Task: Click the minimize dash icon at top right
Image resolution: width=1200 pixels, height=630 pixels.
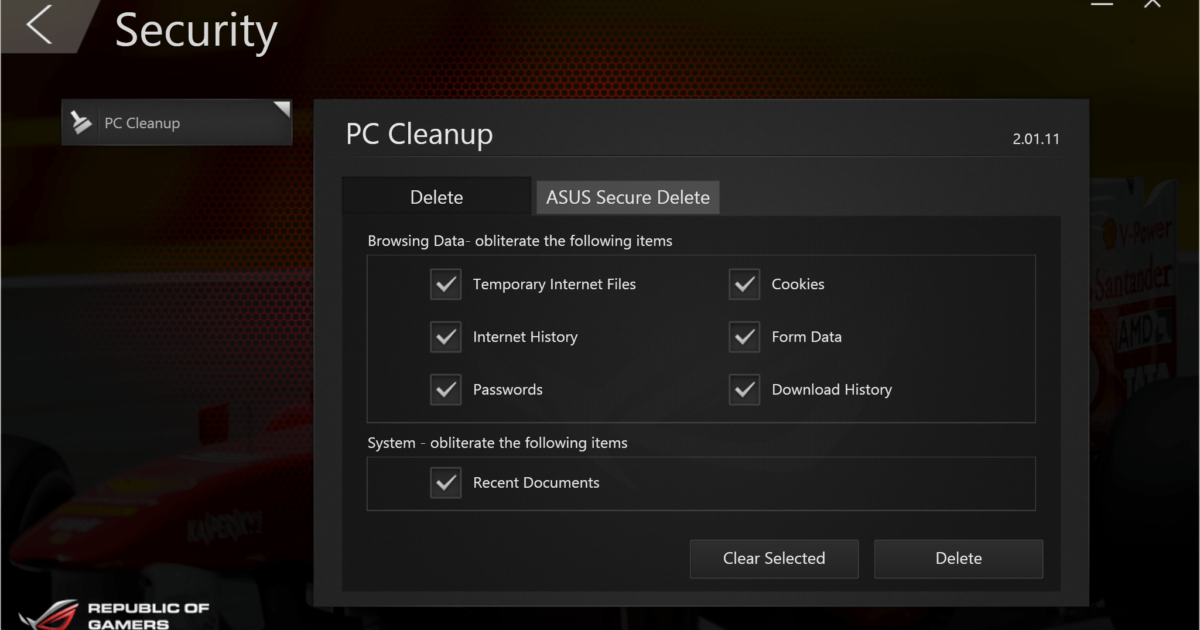Action: 1101,5
